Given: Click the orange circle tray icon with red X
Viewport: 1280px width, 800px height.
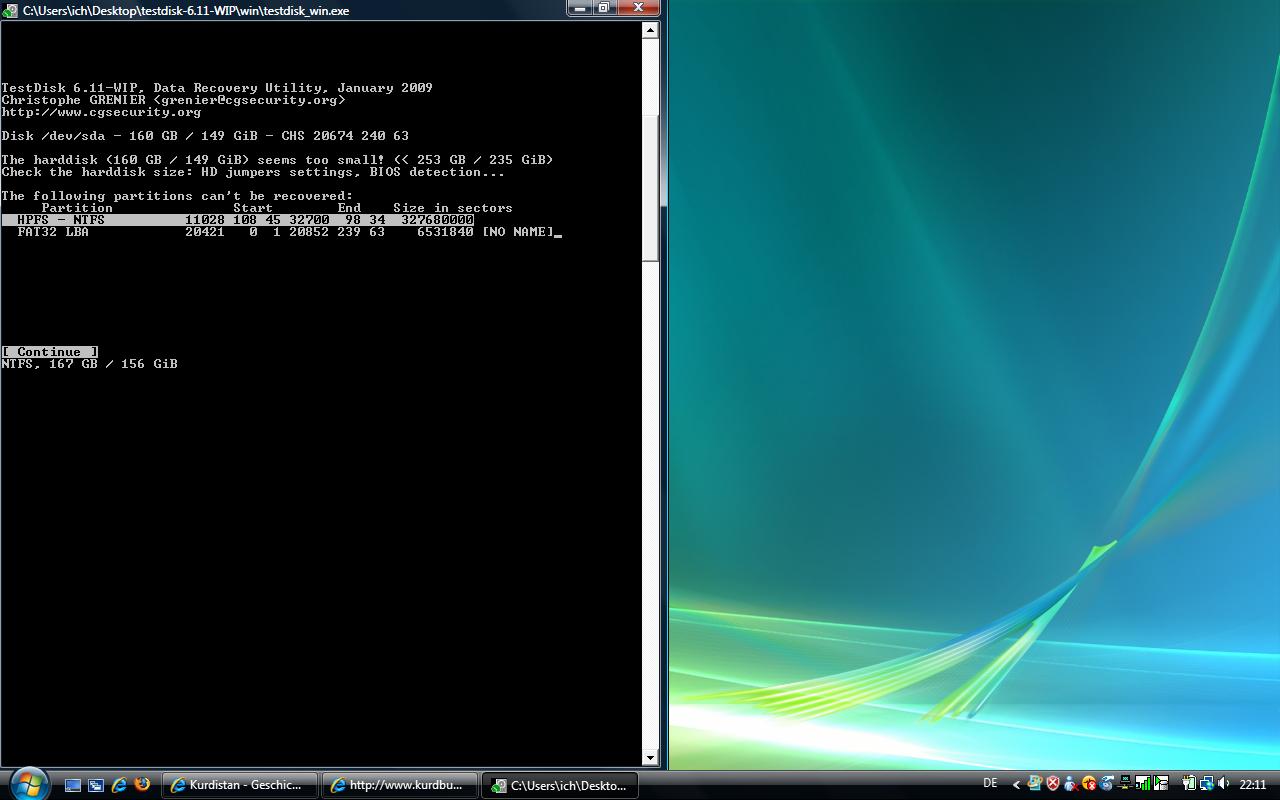Looking at the screenshot, I should 1089,784.
